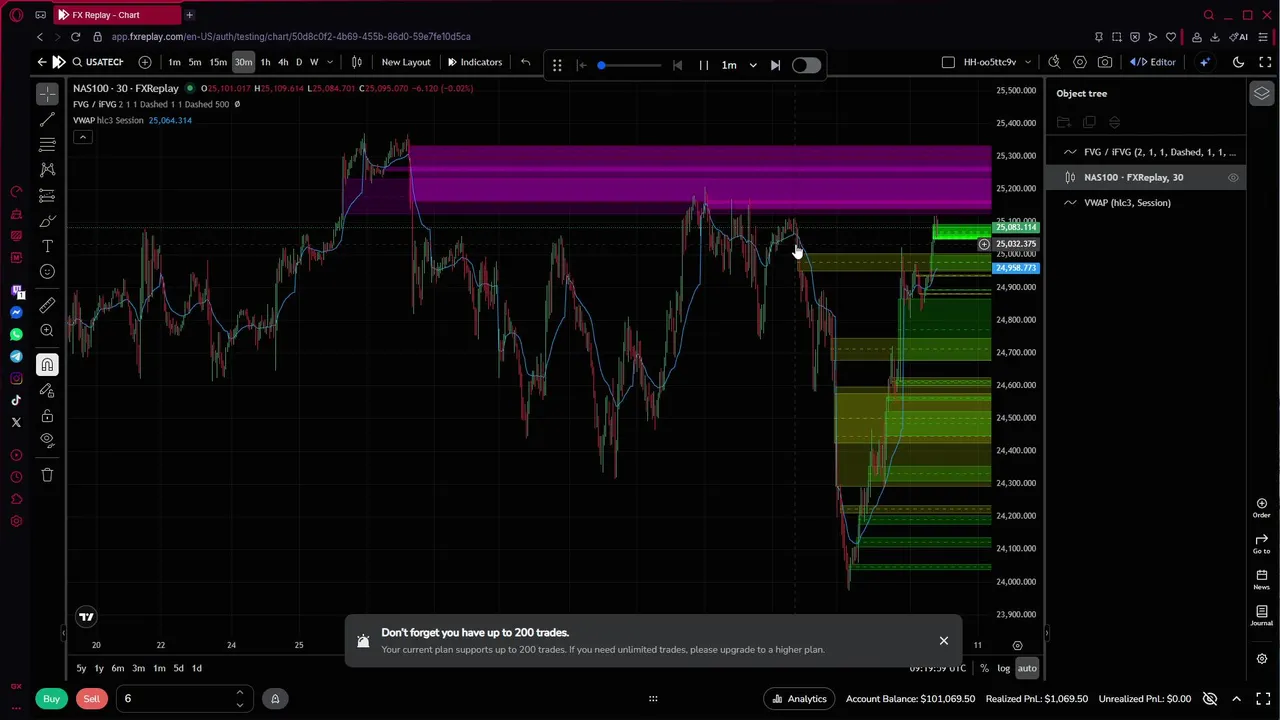Open the candlestick chart style selector

pyautogui.click(x=357, y=62)
